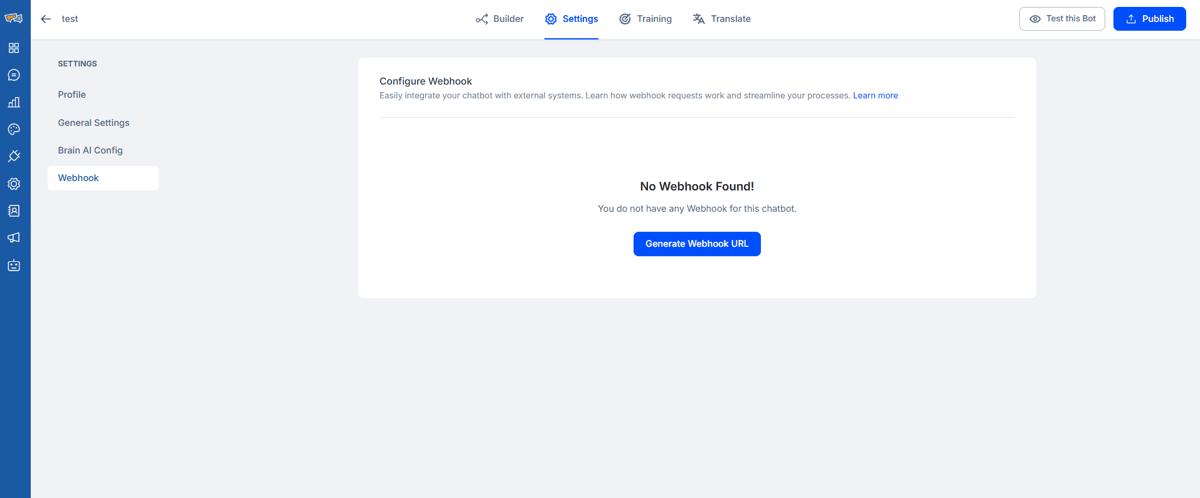Open the gear settings icon in sidebar
Image resolution: width=1200 pixels, height=498 pixels.
pyautogui.click(x=14, y=184)
